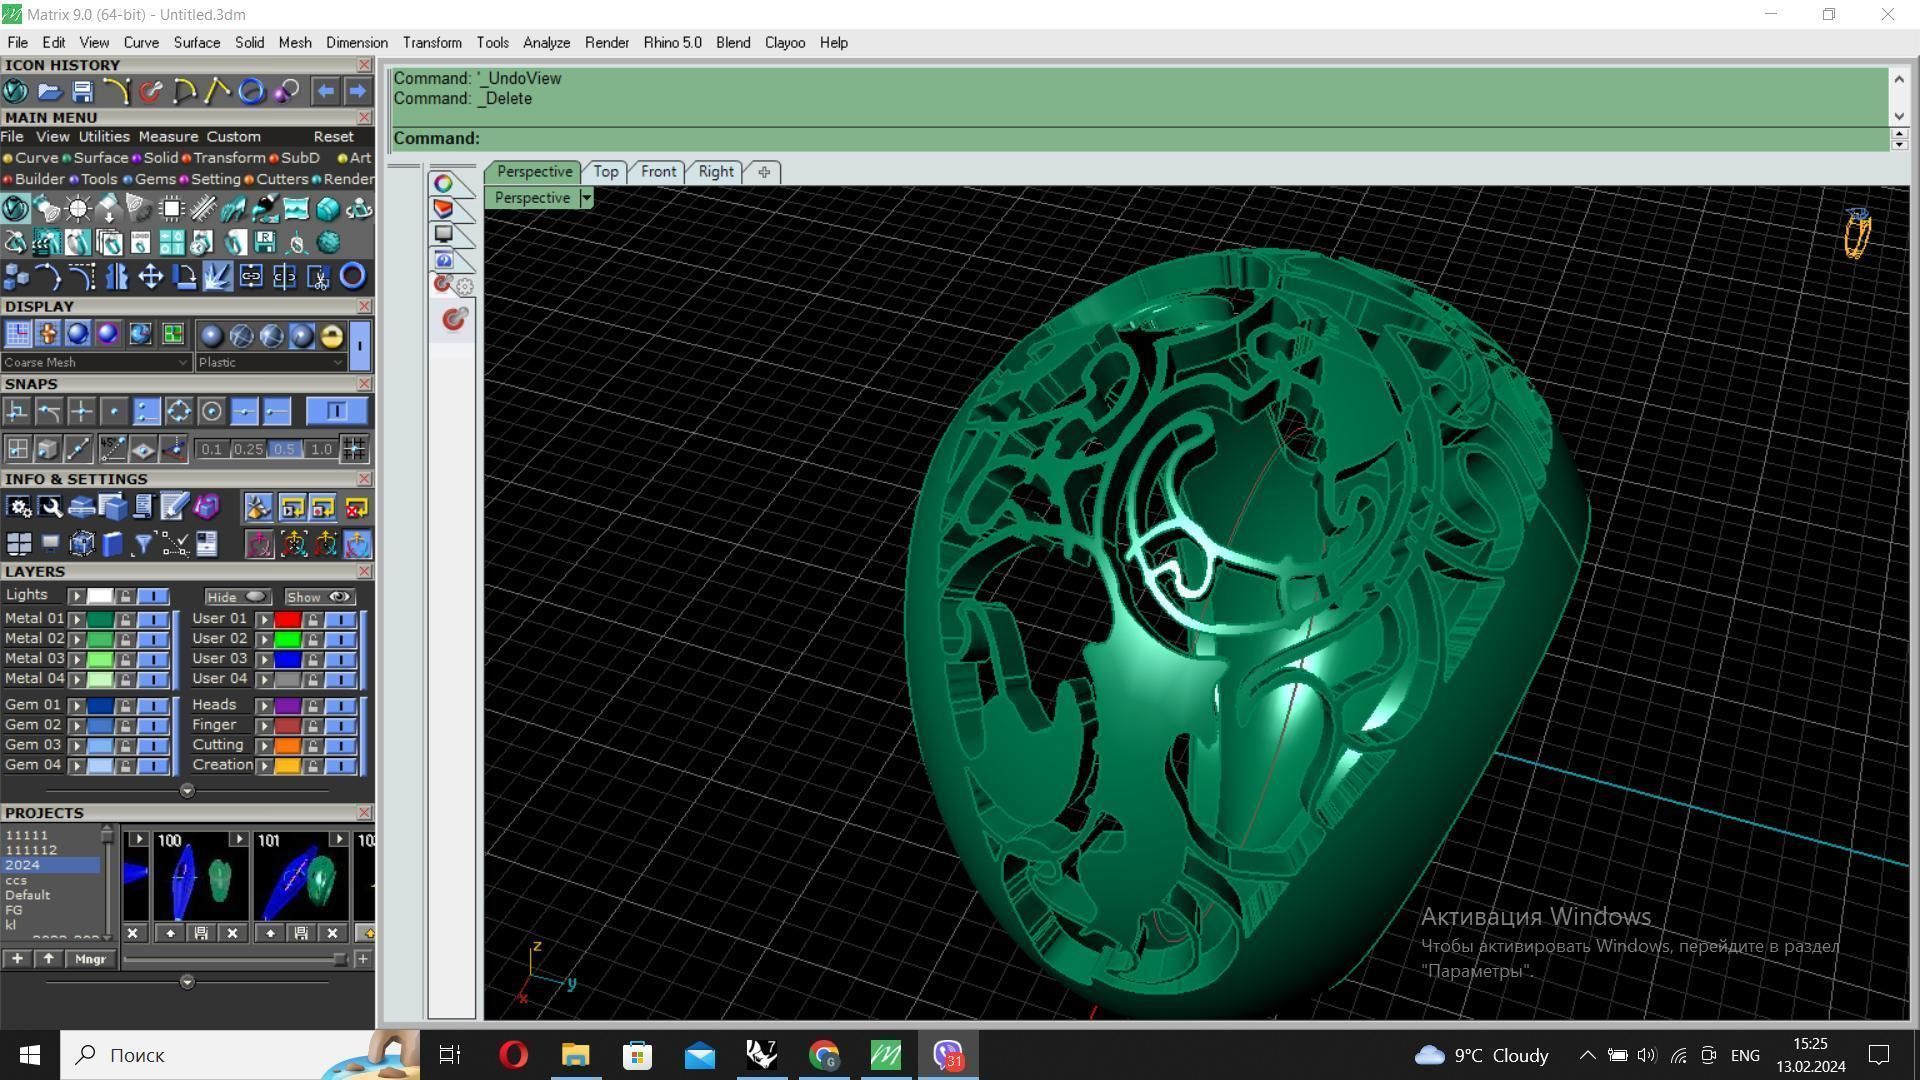
Task: Expand the Creation layer arrow
Action: coord(265,766)
